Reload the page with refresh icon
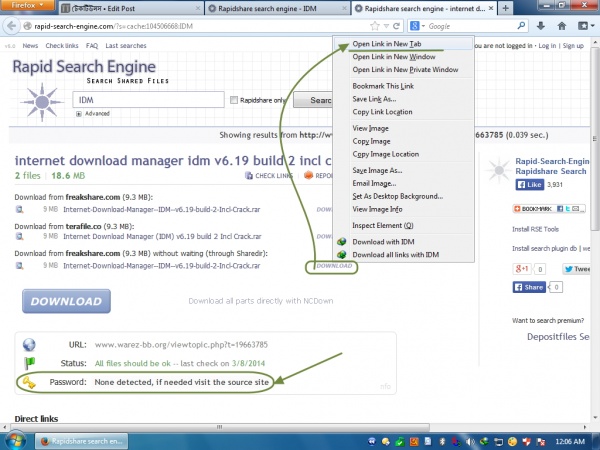 (x=396, y=26)
